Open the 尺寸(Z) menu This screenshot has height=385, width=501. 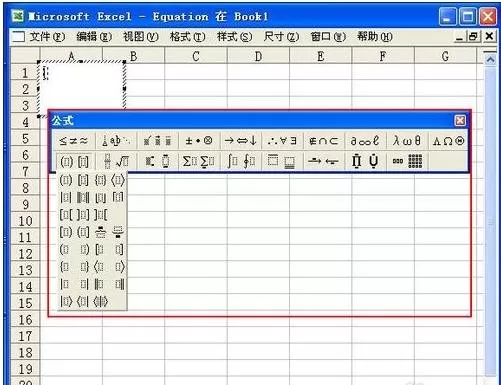tap(281, 37)
